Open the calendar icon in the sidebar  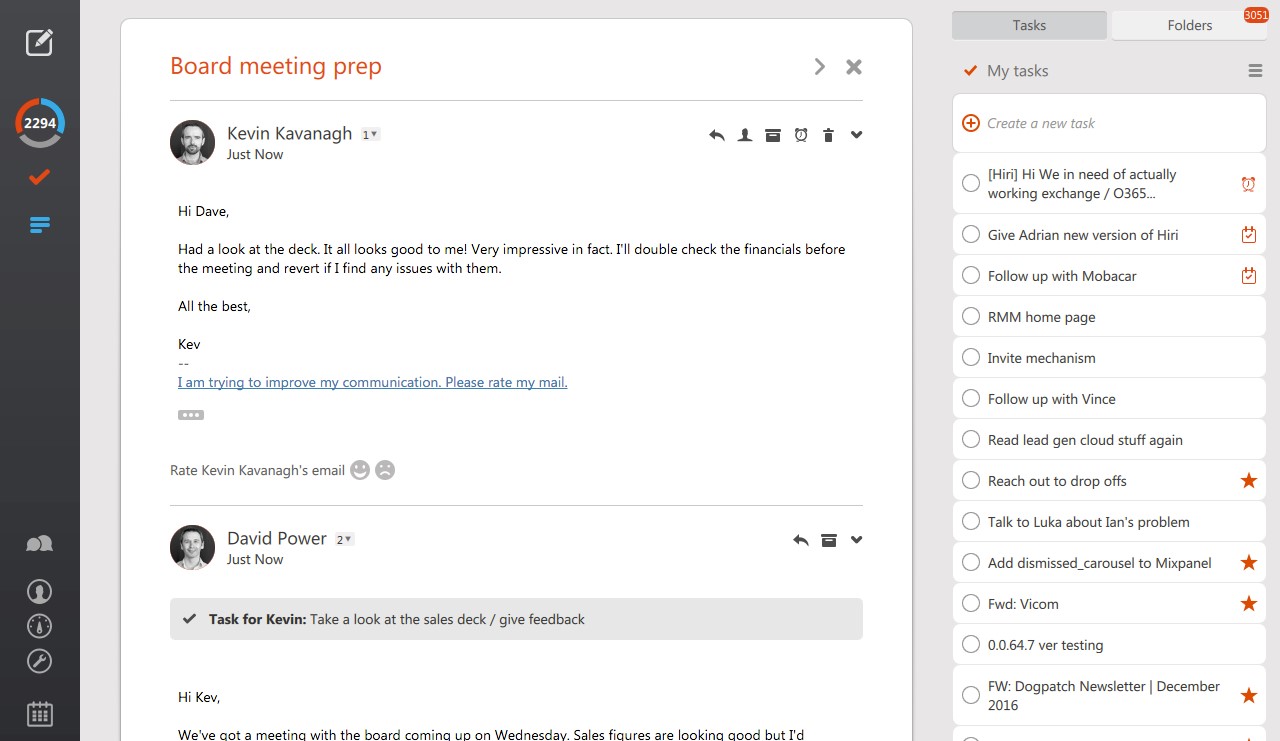coord(39,713)
